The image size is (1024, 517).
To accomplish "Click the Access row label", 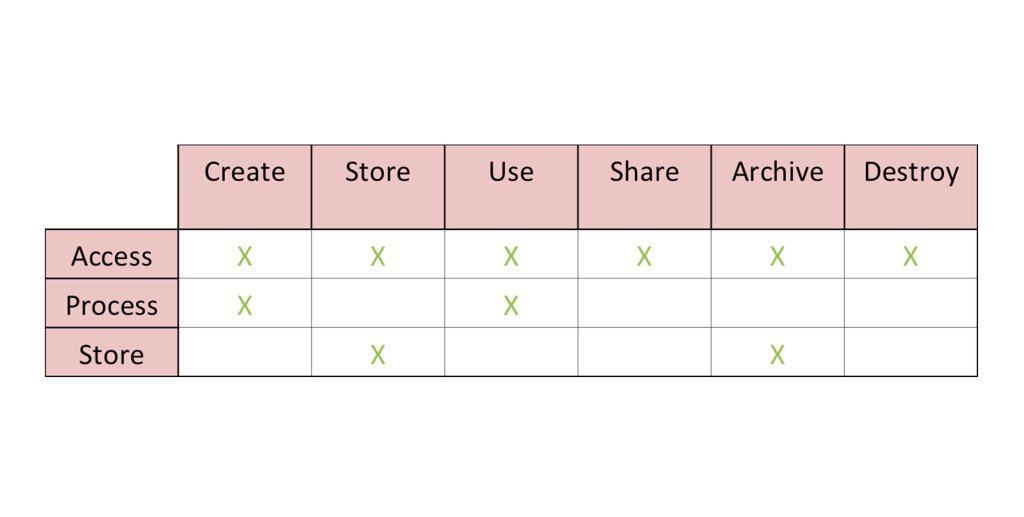I will click(x=112, y=254).
